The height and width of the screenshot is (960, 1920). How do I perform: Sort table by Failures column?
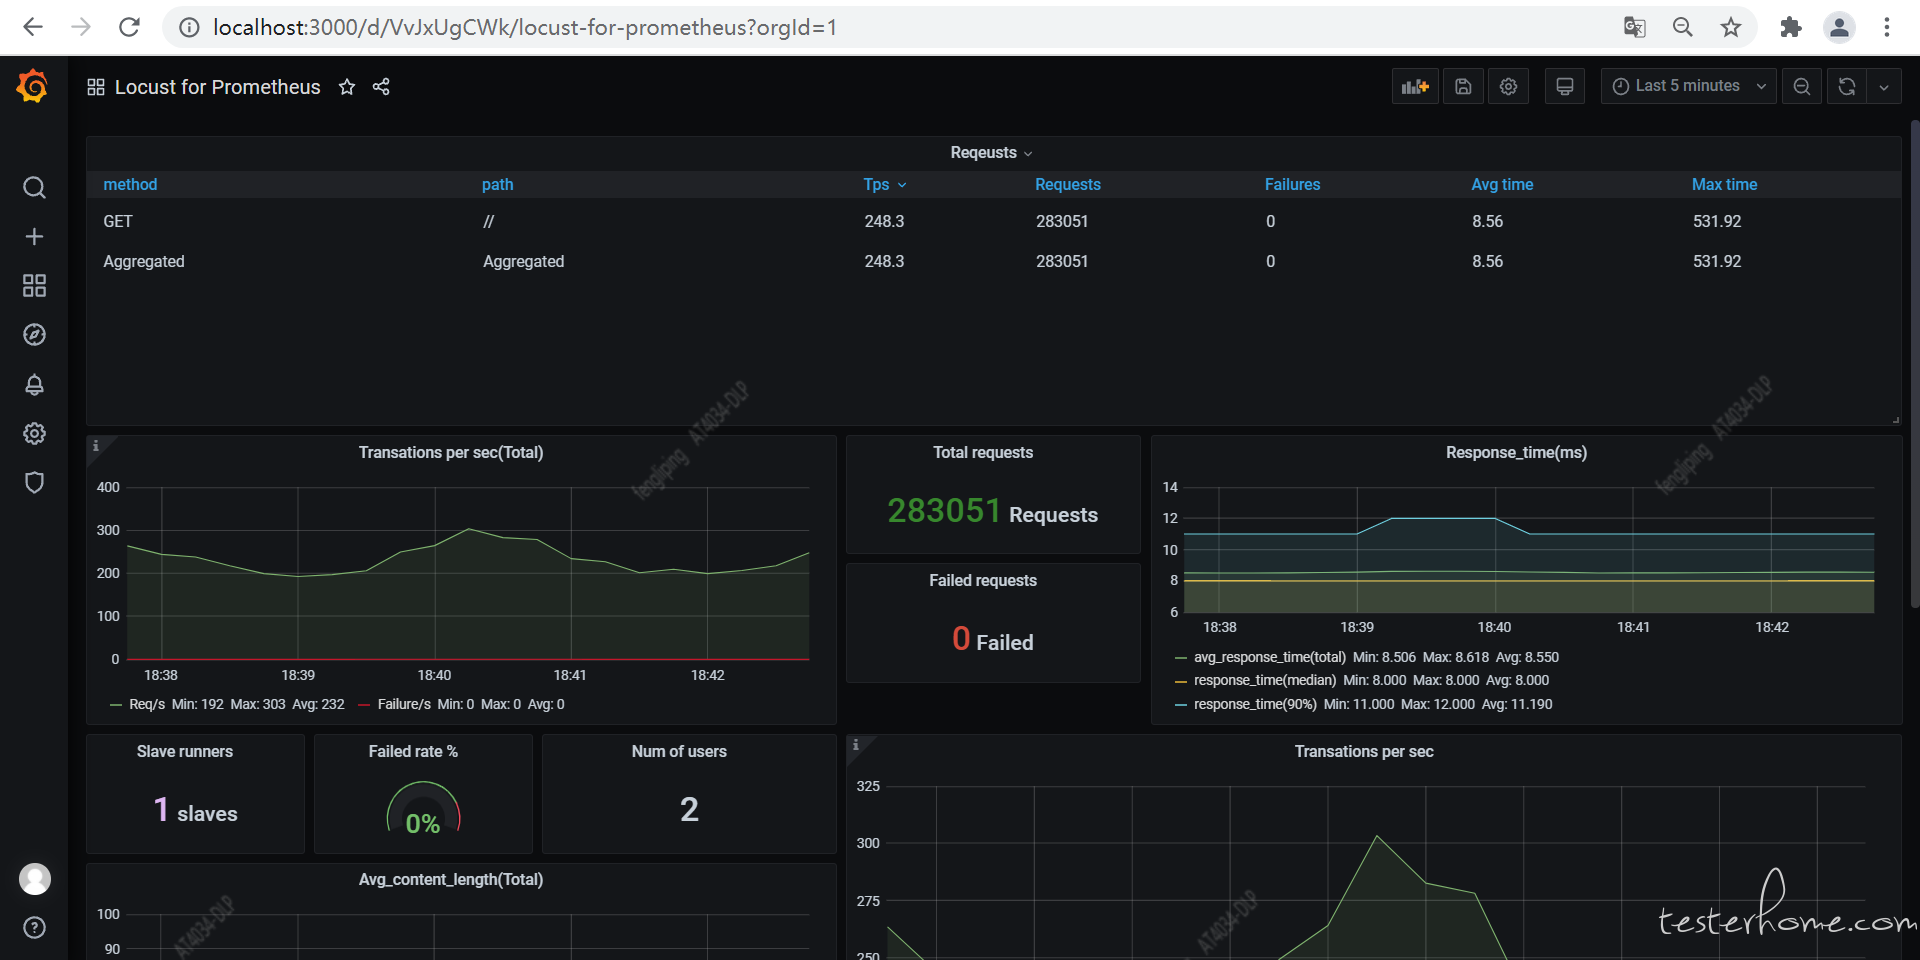(1292, 184)
